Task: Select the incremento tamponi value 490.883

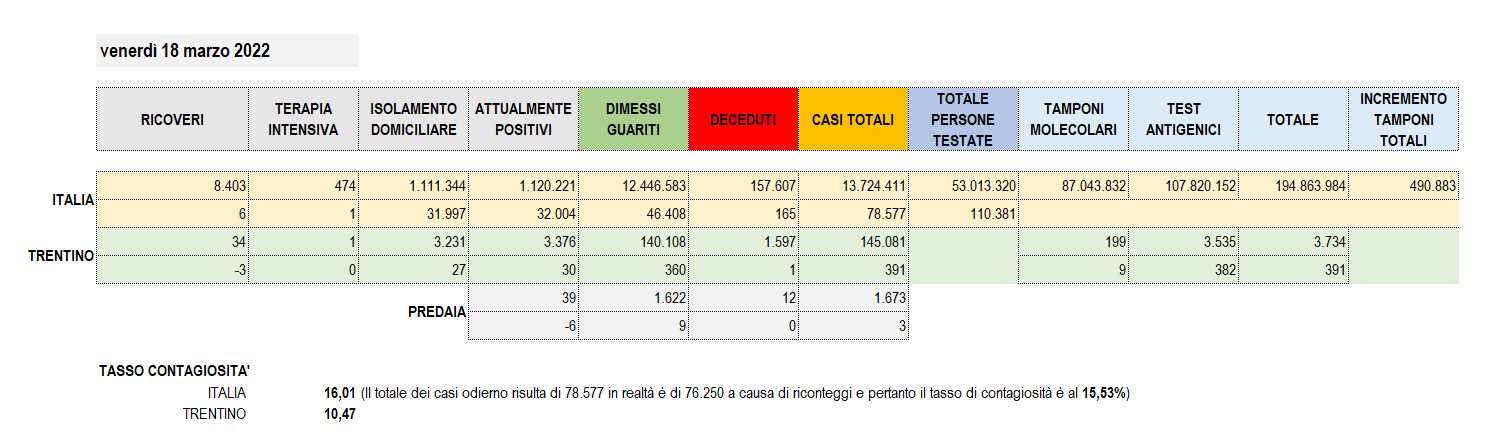Action: tap(1403, 186)
